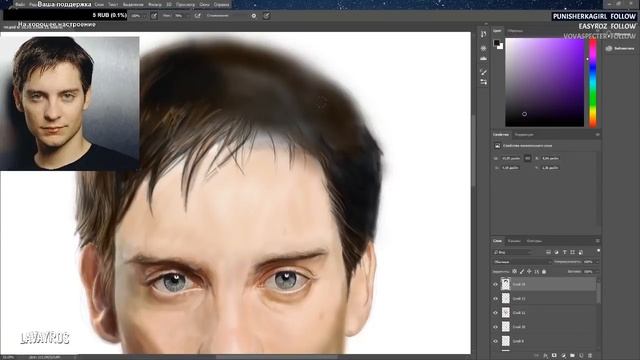Add layer style fx icon
640x360 pixels.
click(x=545, y=356)
